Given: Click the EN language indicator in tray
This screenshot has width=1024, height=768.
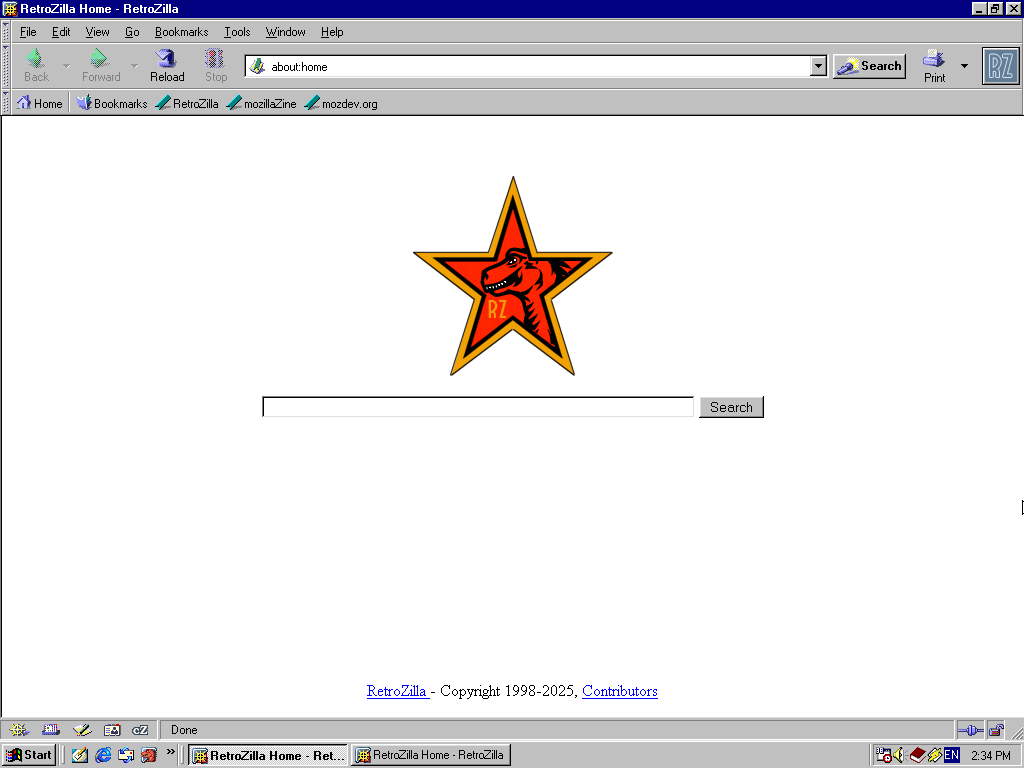Looking at the screenshot, I should point(952,755).
